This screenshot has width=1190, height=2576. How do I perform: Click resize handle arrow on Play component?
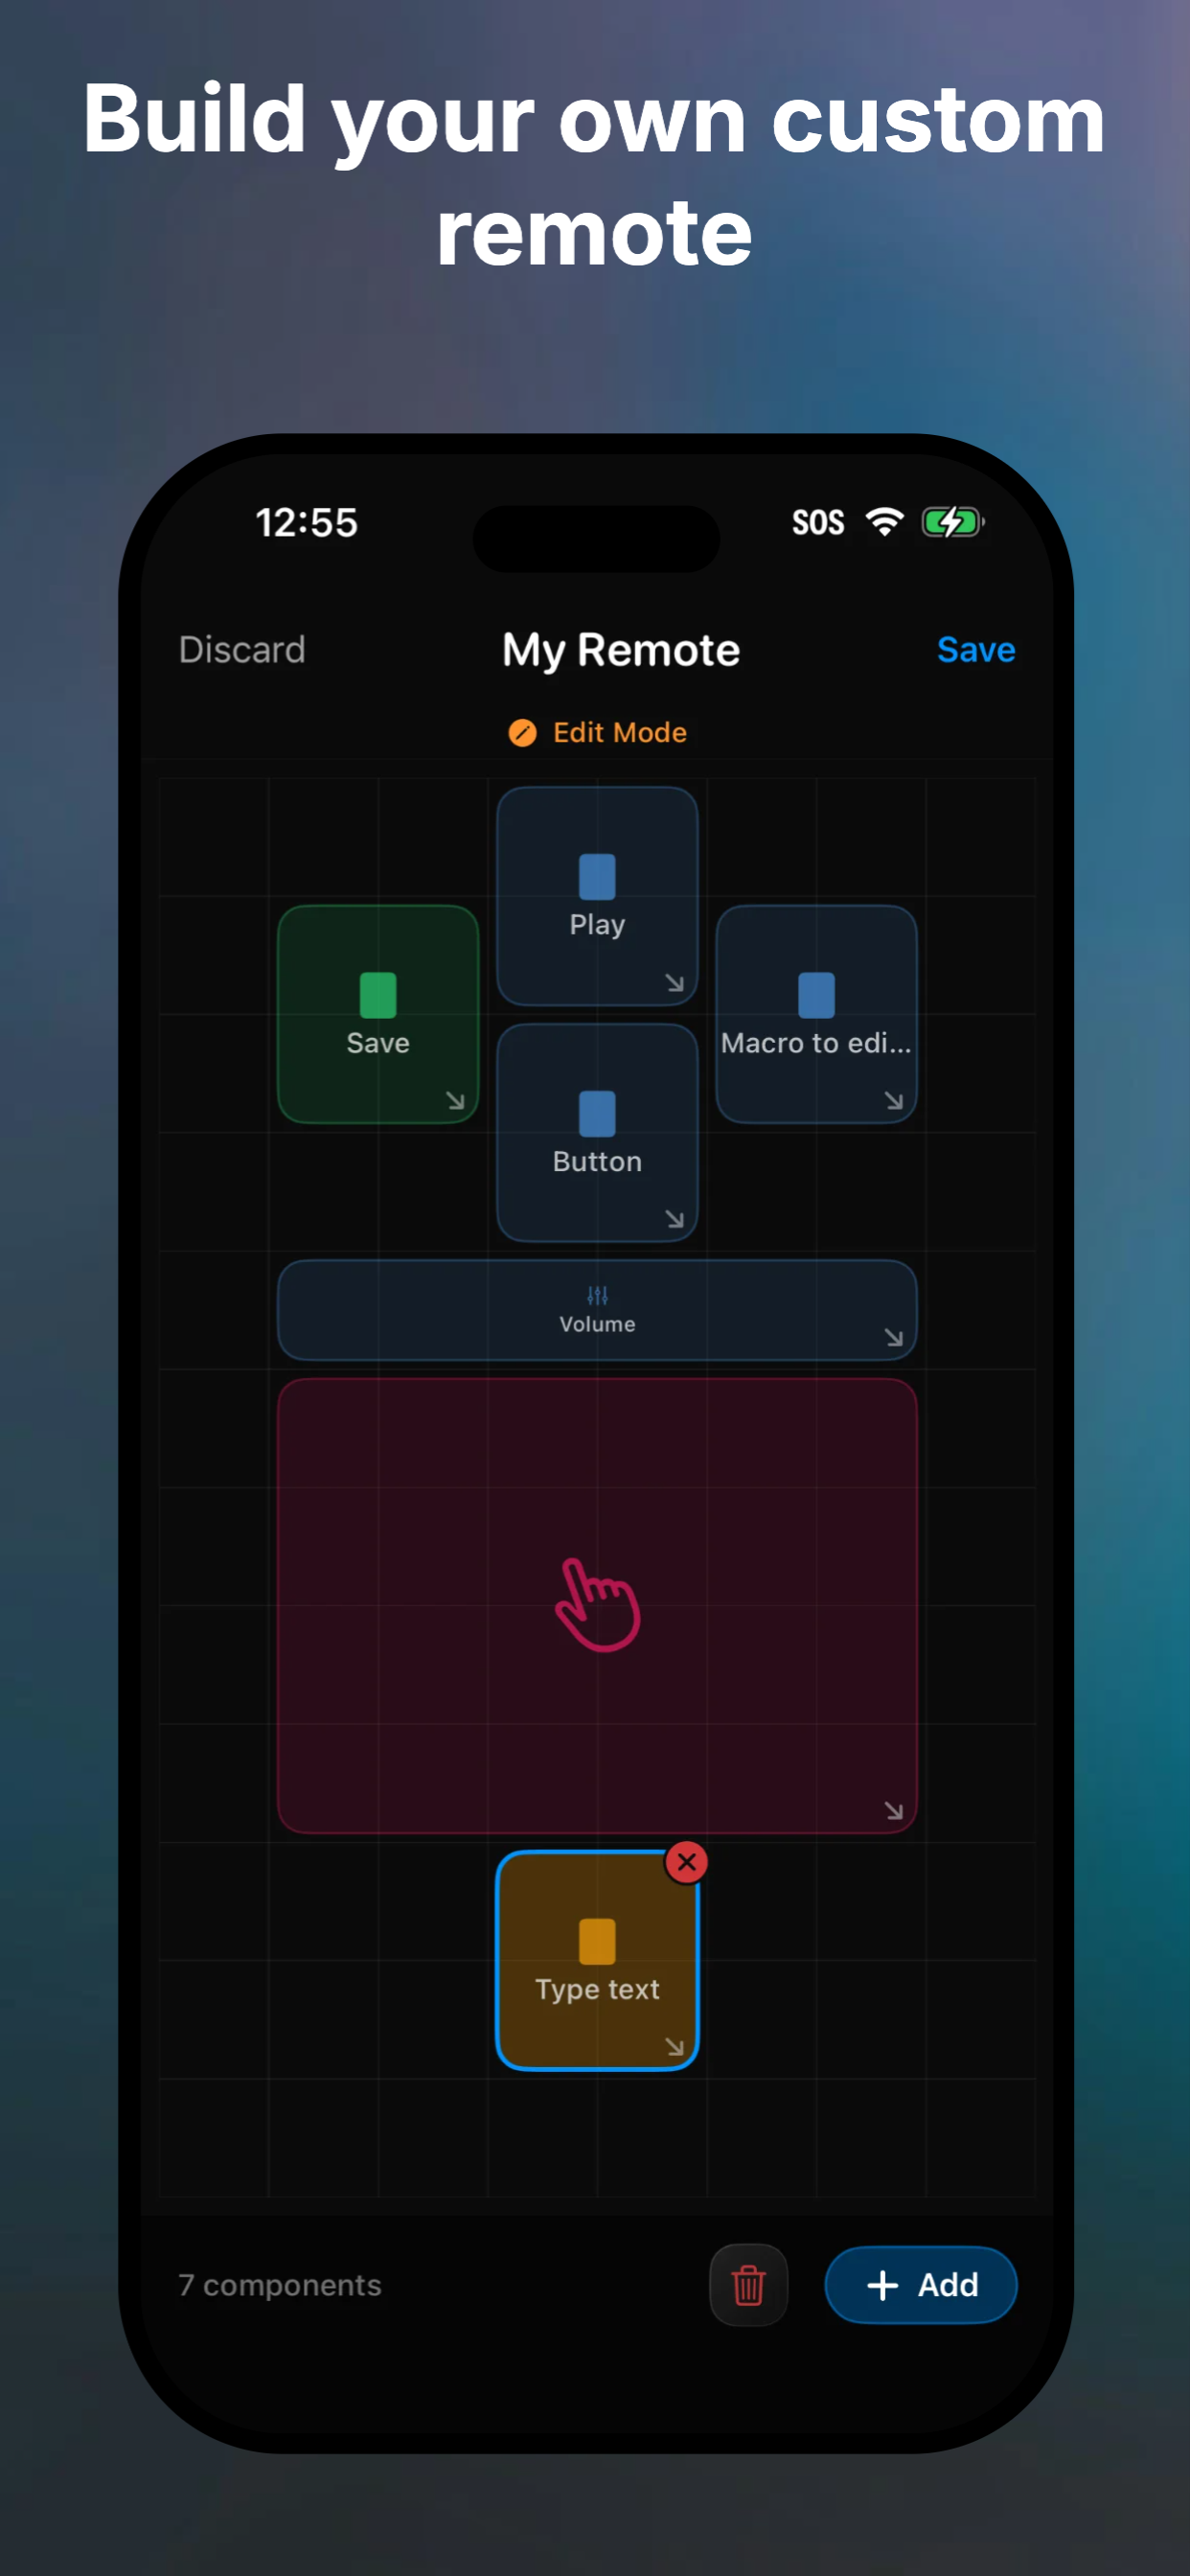675,983
